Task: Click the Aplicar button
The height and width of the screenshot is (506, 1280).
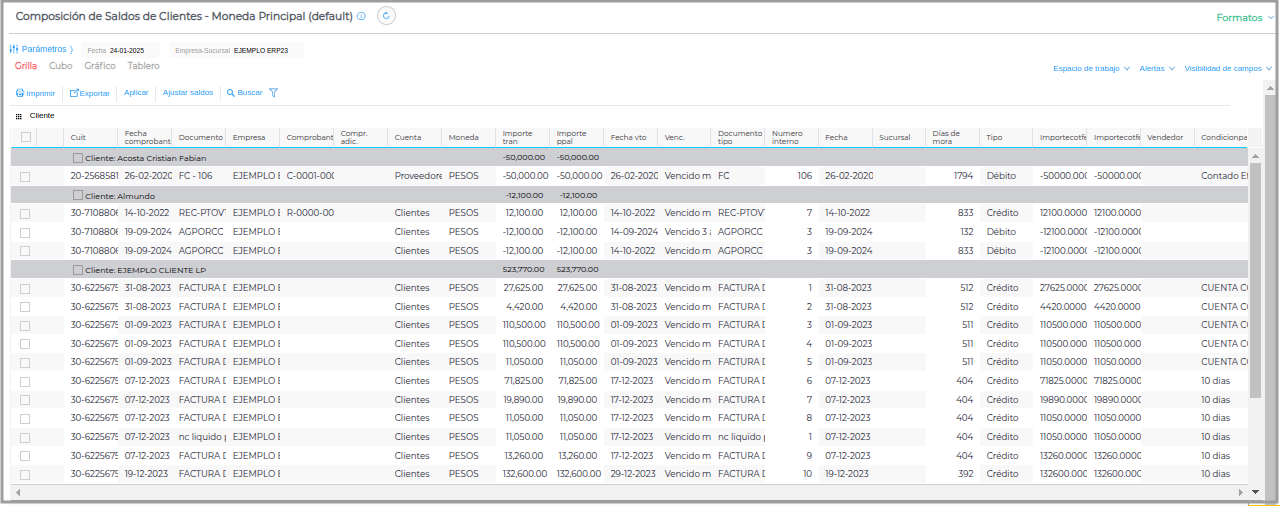Action: coord(136,93)
